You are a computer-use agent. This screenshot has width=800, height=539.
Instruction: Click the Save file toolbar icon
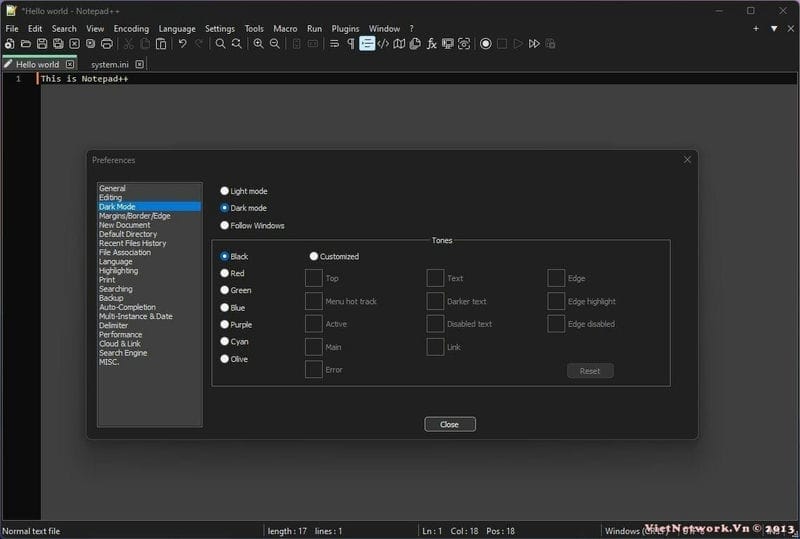click(42, 44)
